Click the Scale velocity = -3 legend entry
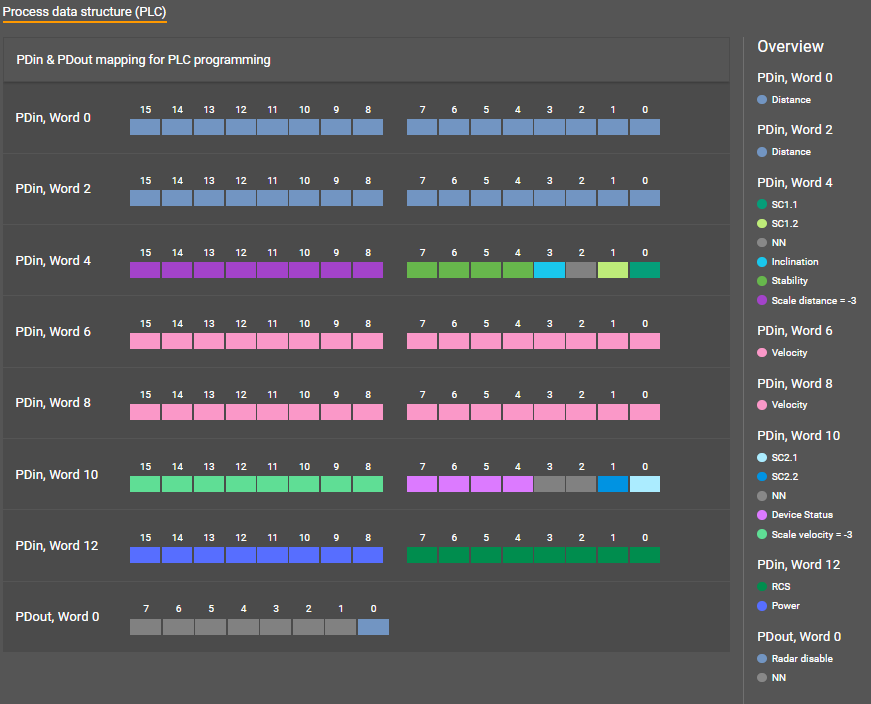This screenshot has width=871, height=704. pos(811,535)
